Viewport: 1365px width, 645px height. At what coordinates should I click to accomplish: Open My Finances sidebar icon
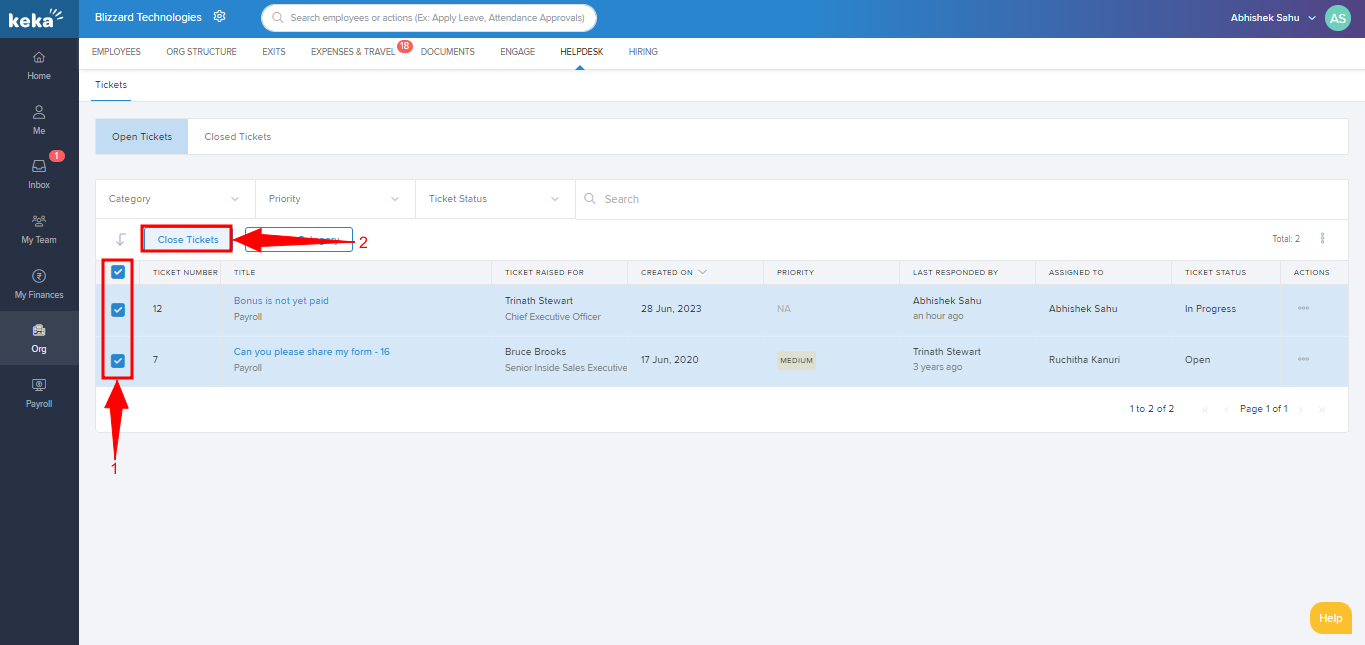click(x=39, y=283)
